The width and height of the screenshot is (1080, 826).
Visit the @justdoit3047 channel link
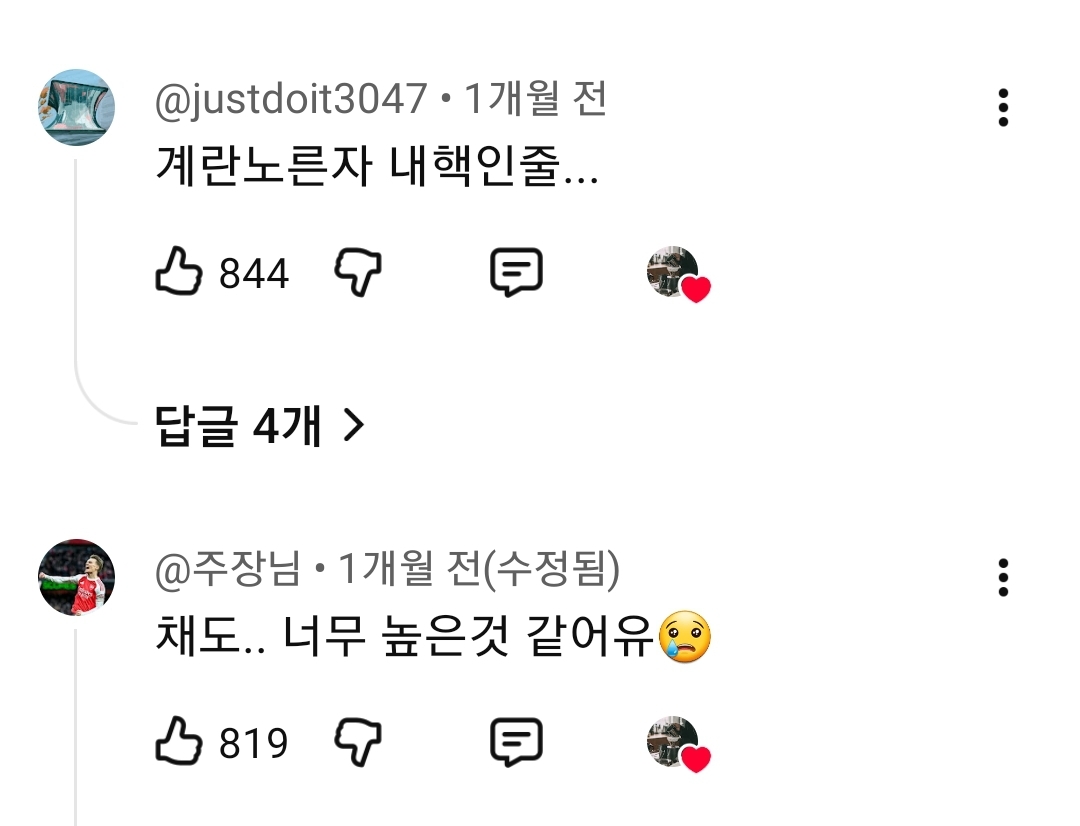[291, 99]
